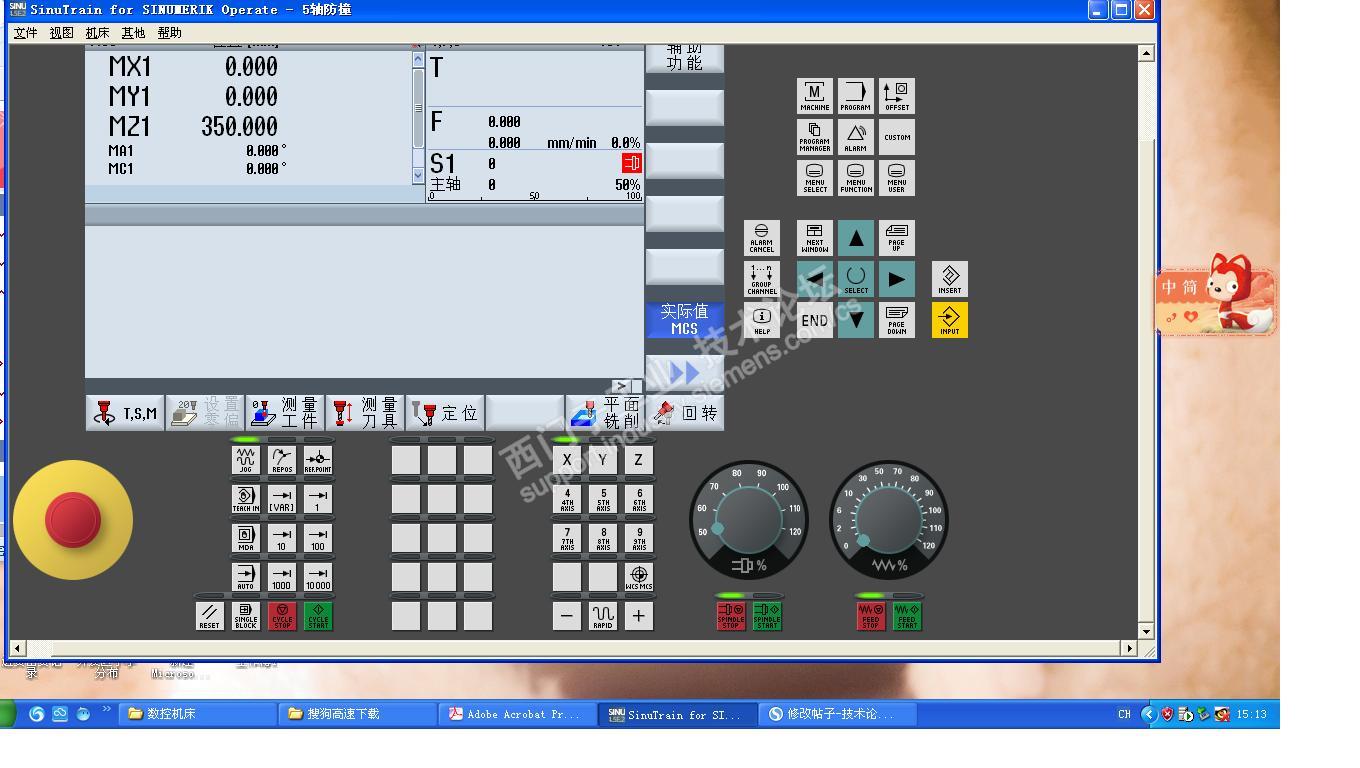Click the MENU SELECT key
This screenshot has height=768, width=1360.
coord(815,178)
